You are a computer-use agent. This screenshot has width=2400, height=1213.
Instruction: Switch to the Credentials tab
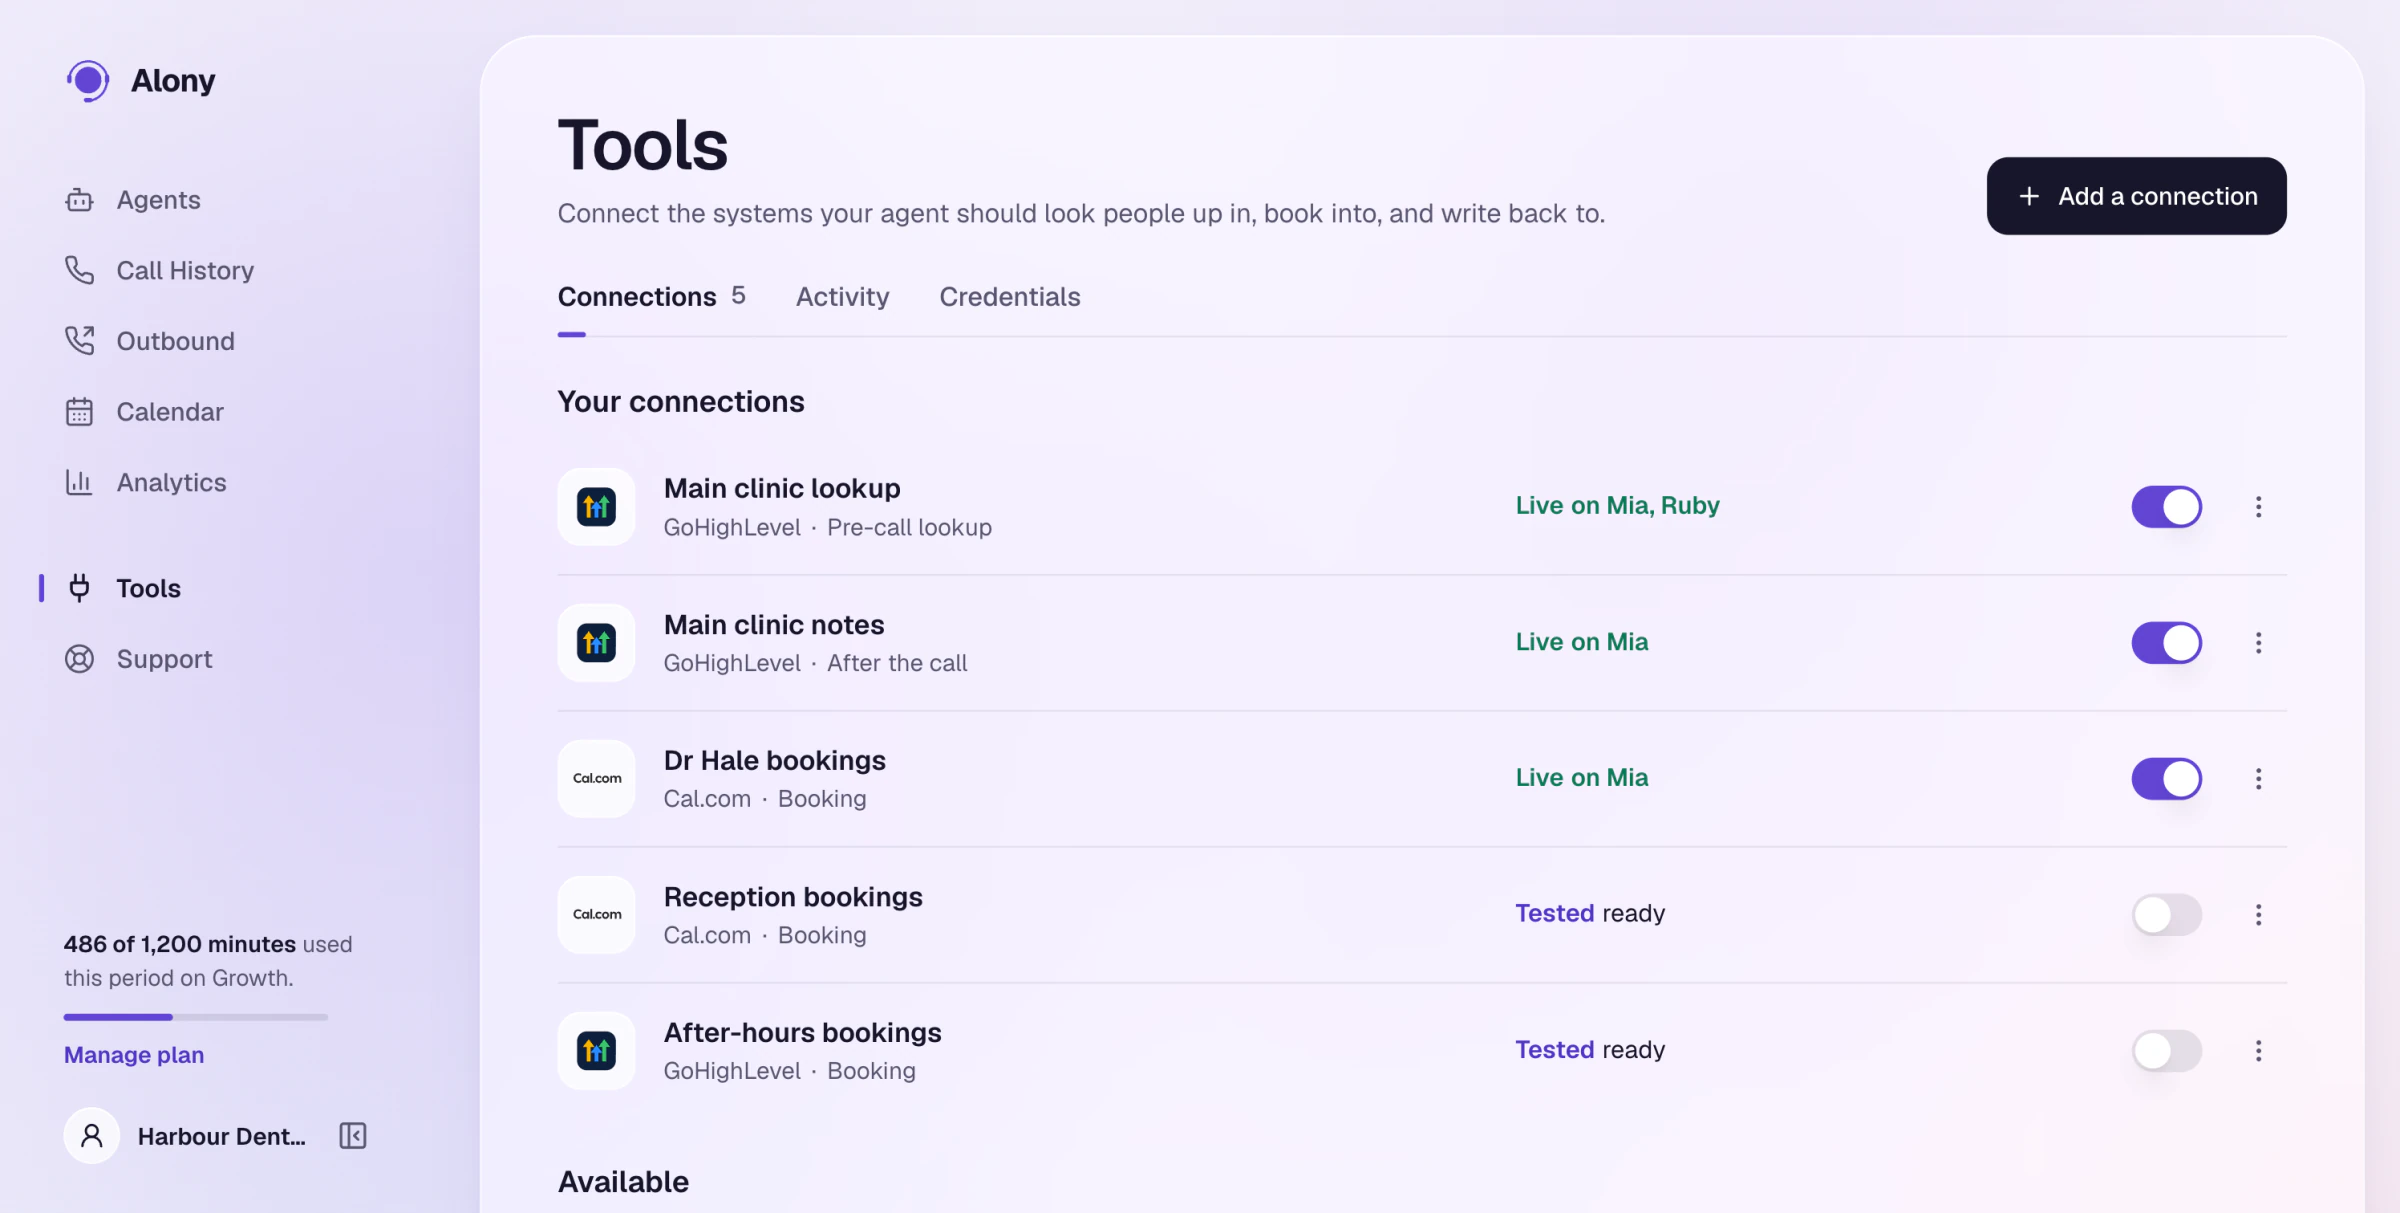[1010, 297]
